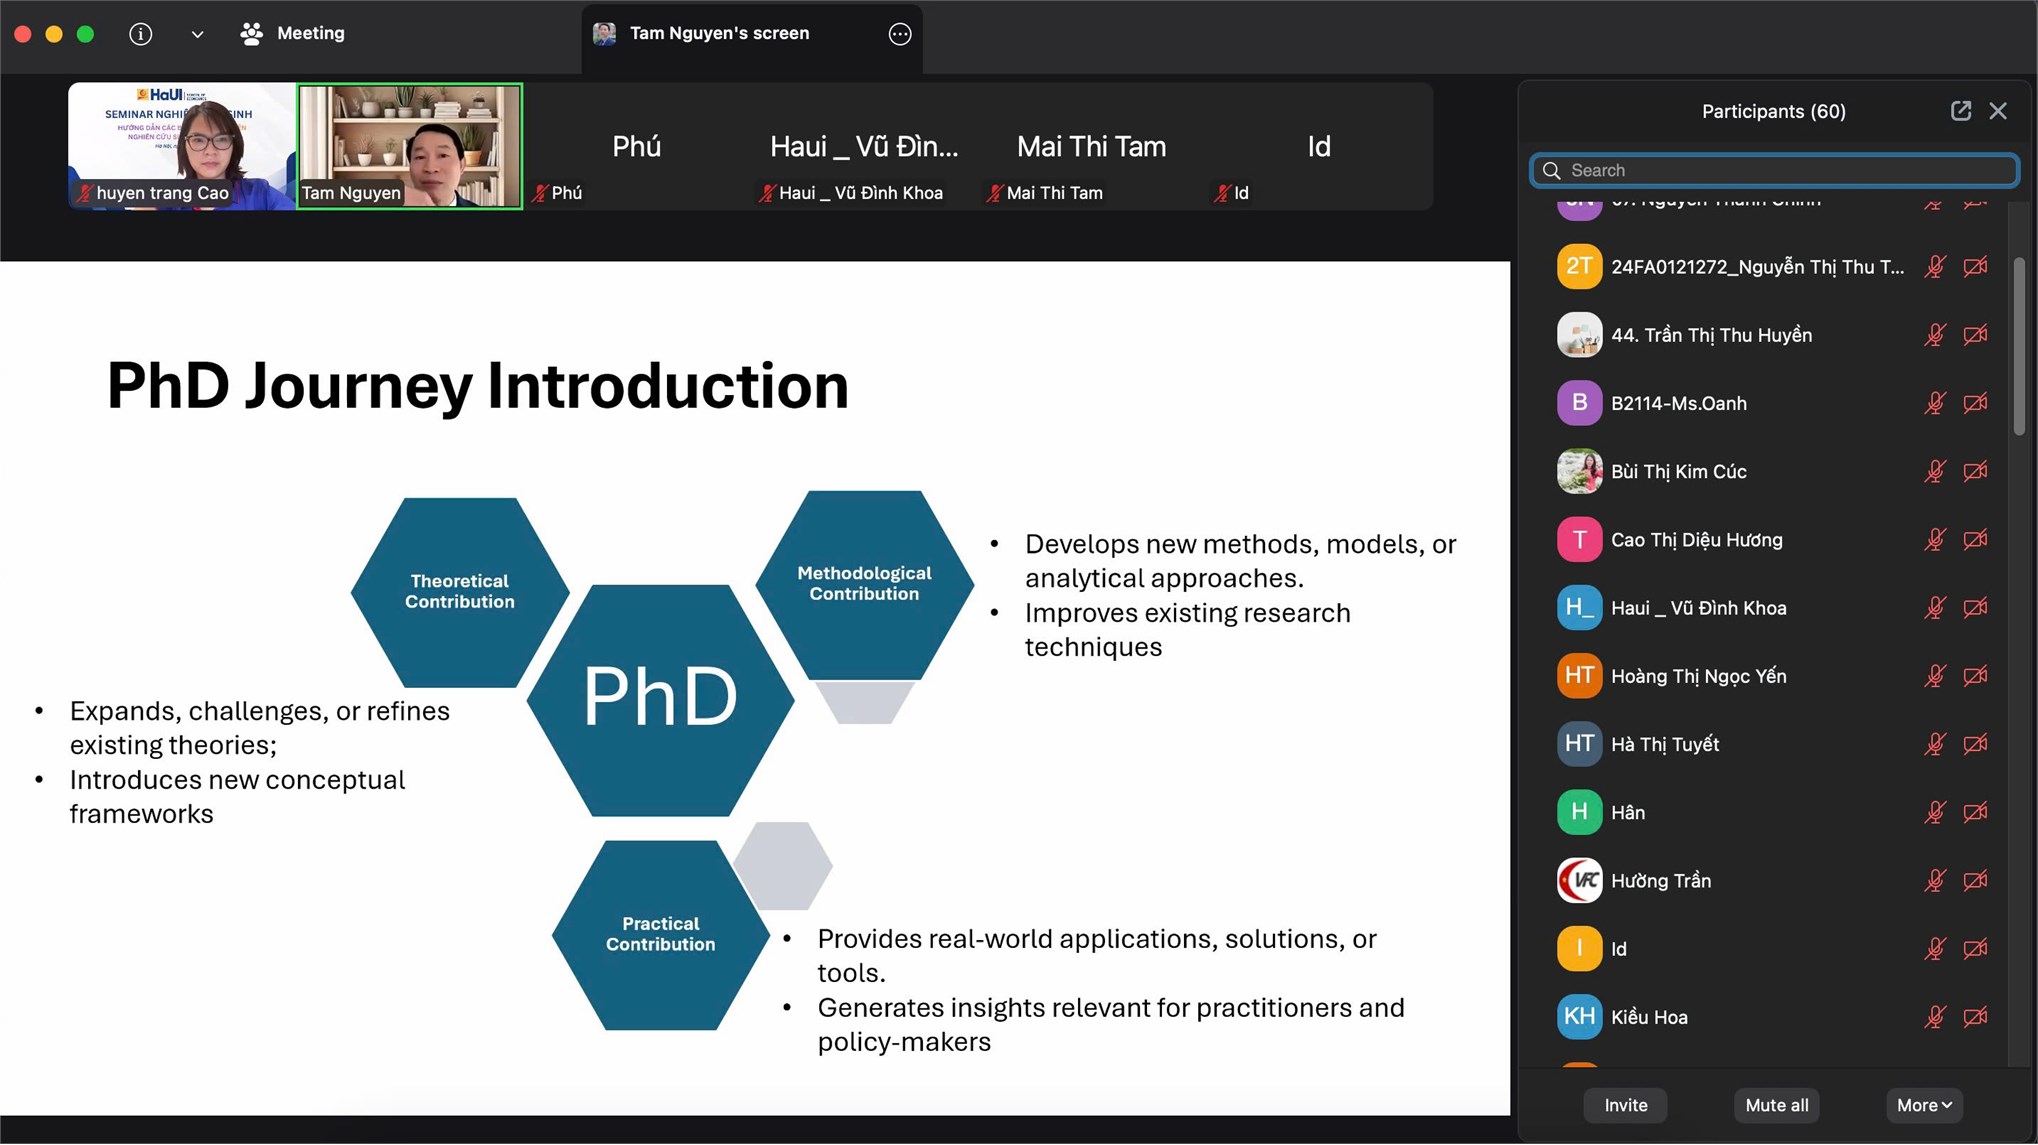
Task: Open Tam Nguyen's screen options ellipsis
Action: coord(899,34)
